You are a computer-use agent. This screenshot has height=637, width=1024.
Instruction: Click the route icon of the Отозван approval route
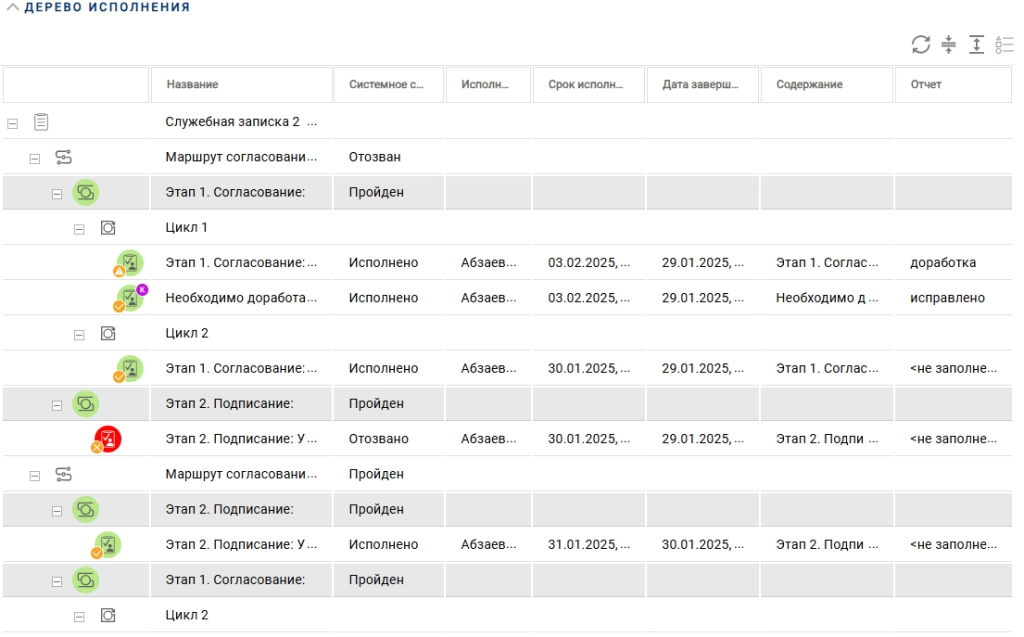click(x=65, y=156)
